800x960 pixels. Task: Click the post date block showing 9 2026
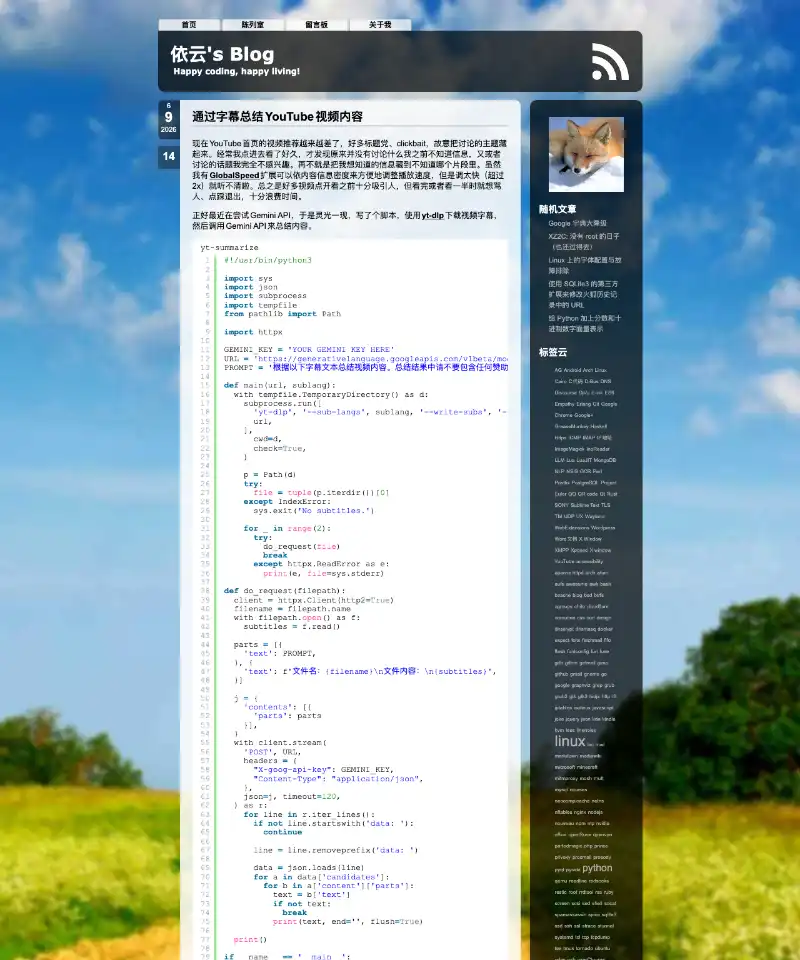tap(168, 118)
